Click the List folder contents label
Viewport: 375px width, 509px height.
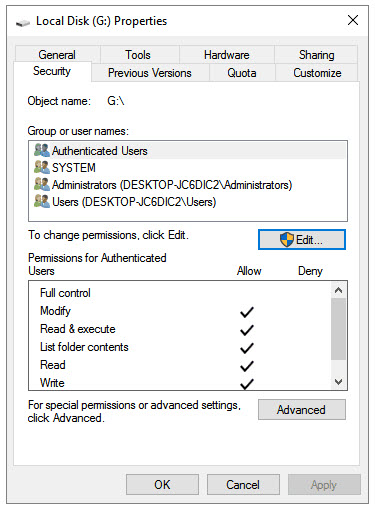coord(84,347)
